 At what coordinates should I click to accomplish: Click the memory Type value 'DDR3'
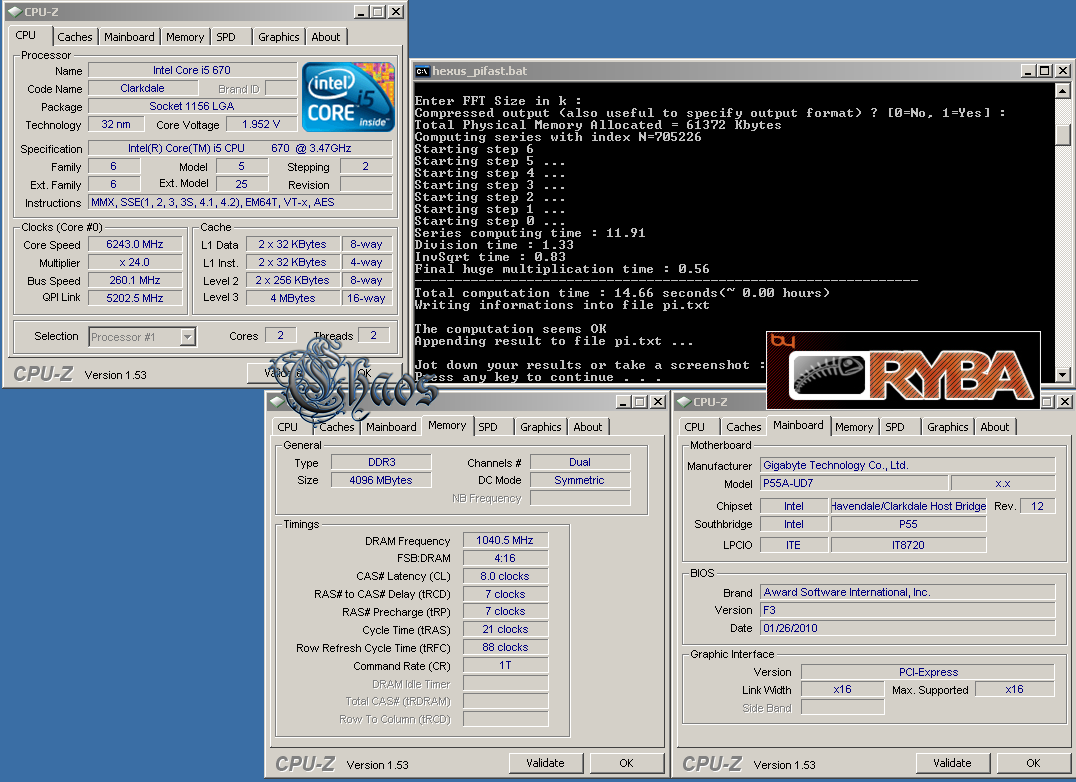[382, 462]
